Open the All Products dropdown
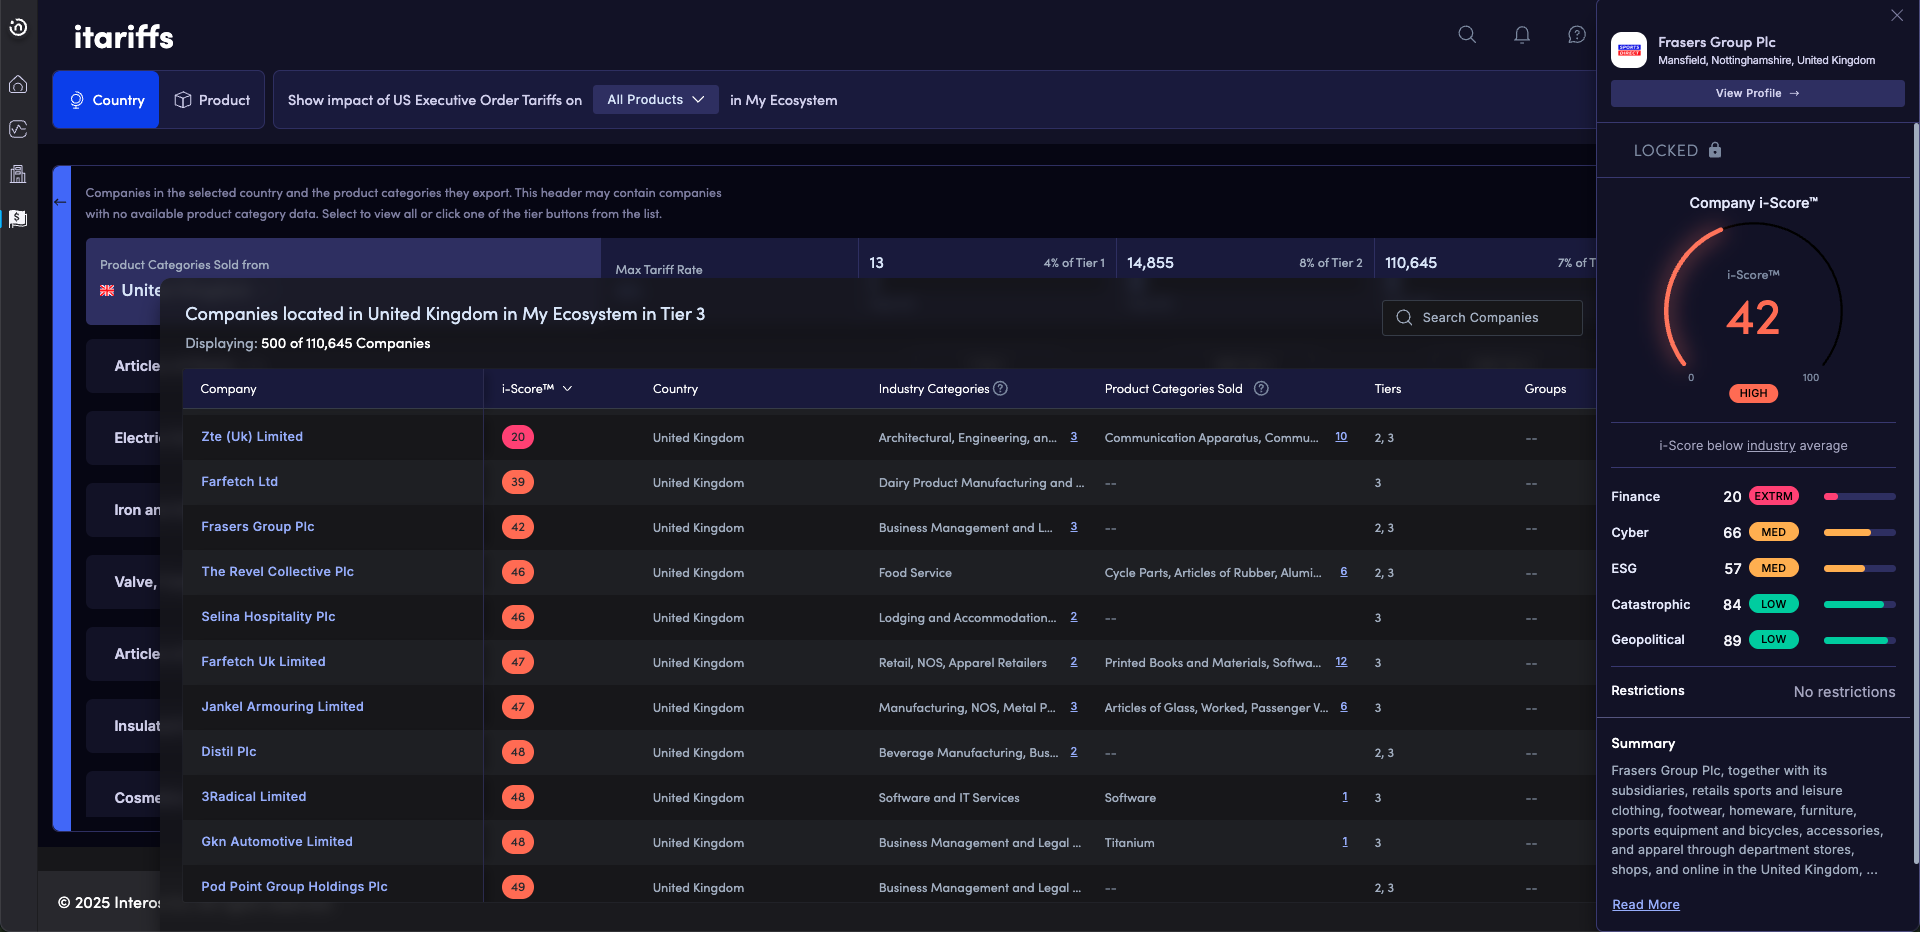 655,99
